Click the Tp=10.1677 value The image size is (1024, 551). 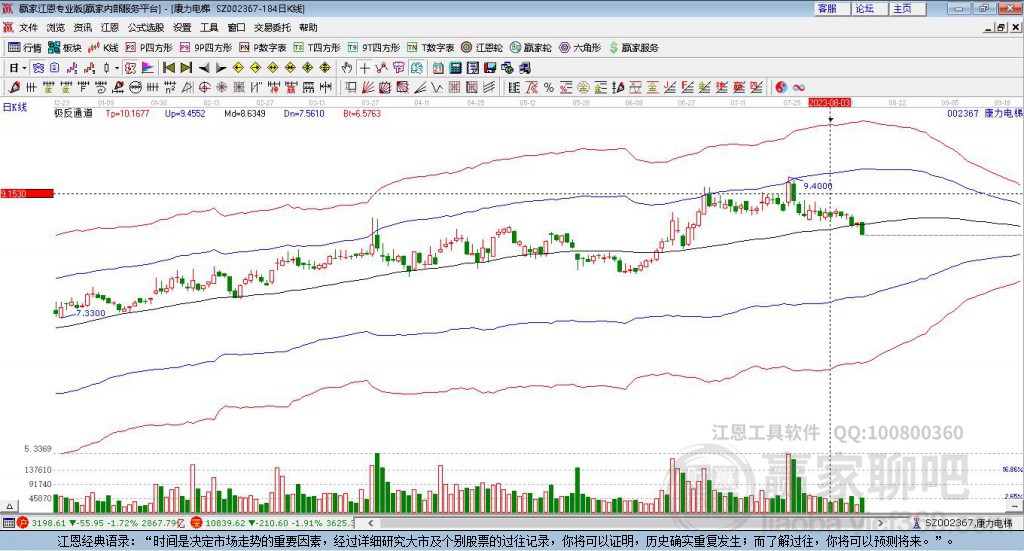[127, 113]
